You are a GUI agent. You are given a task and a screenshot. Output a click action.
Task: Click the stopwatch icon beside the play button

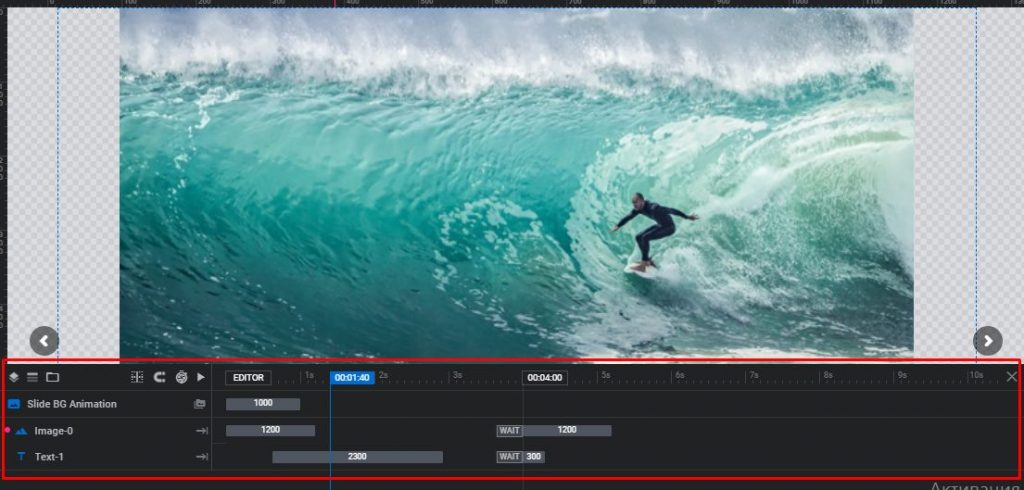click(x=181, y=377)
